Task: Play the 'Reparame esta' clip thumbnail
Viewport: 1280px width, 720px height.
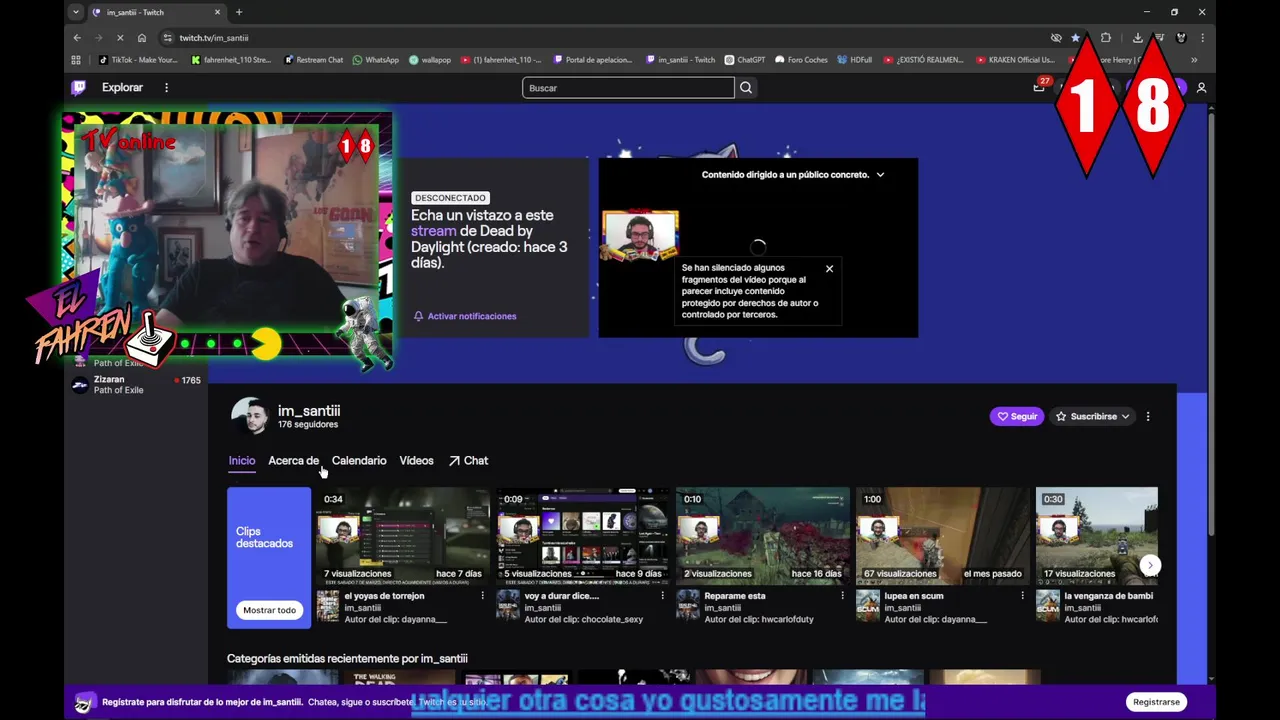Action: 763,535
